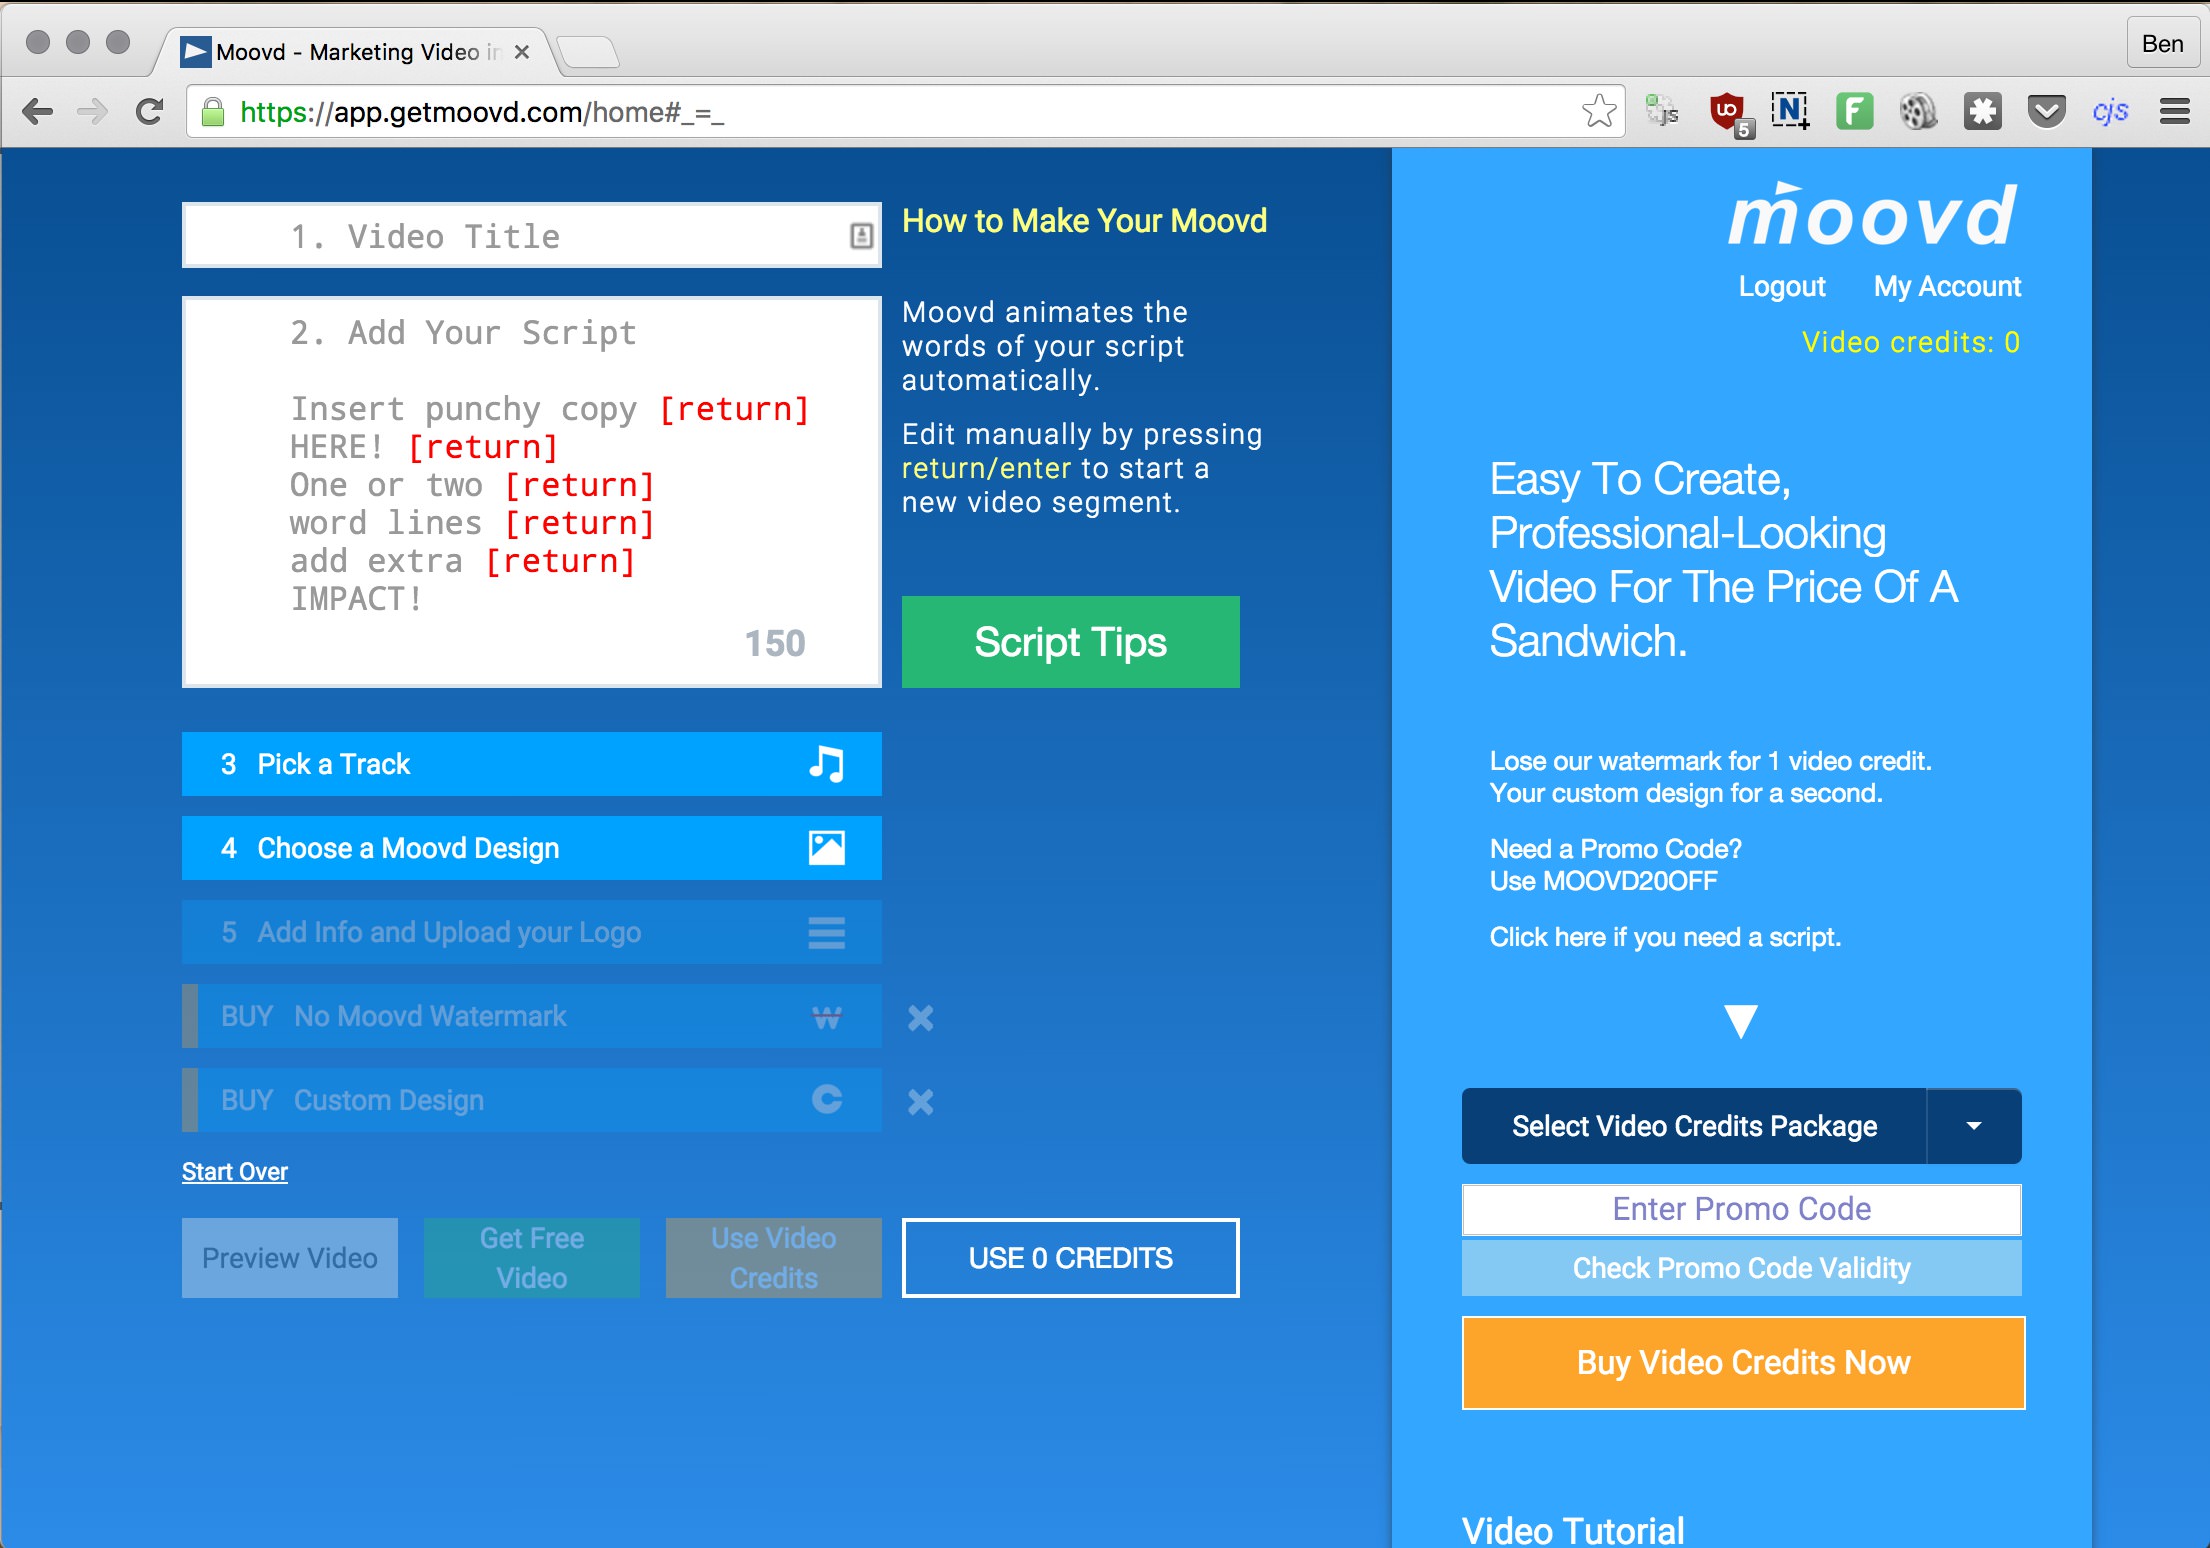This screenshot has height=1548, width=2210.
Task: Click the Preview Video button
Action: pos(290,1258)
